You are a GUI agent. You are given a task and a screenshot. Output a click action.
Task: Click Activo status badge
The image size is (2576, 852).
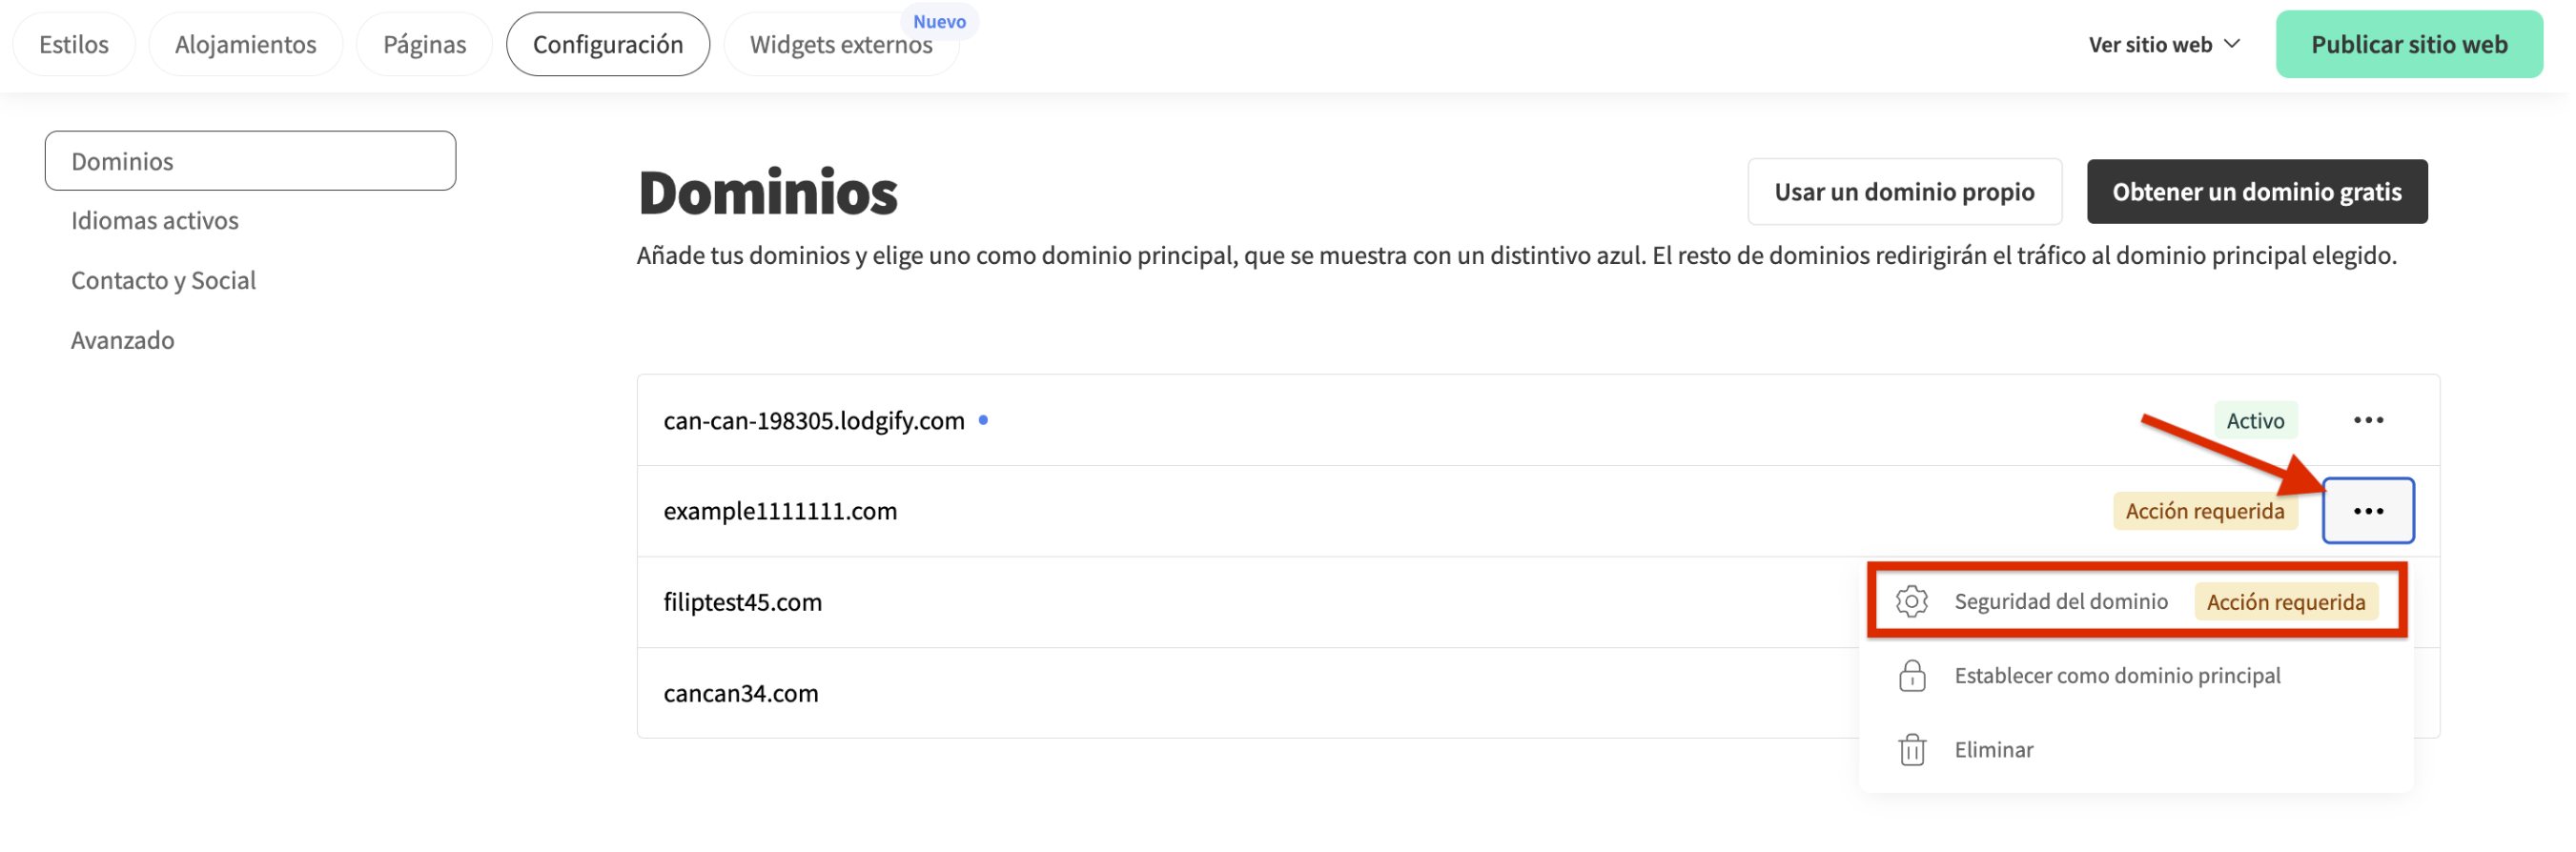[x=2254, y=420]
